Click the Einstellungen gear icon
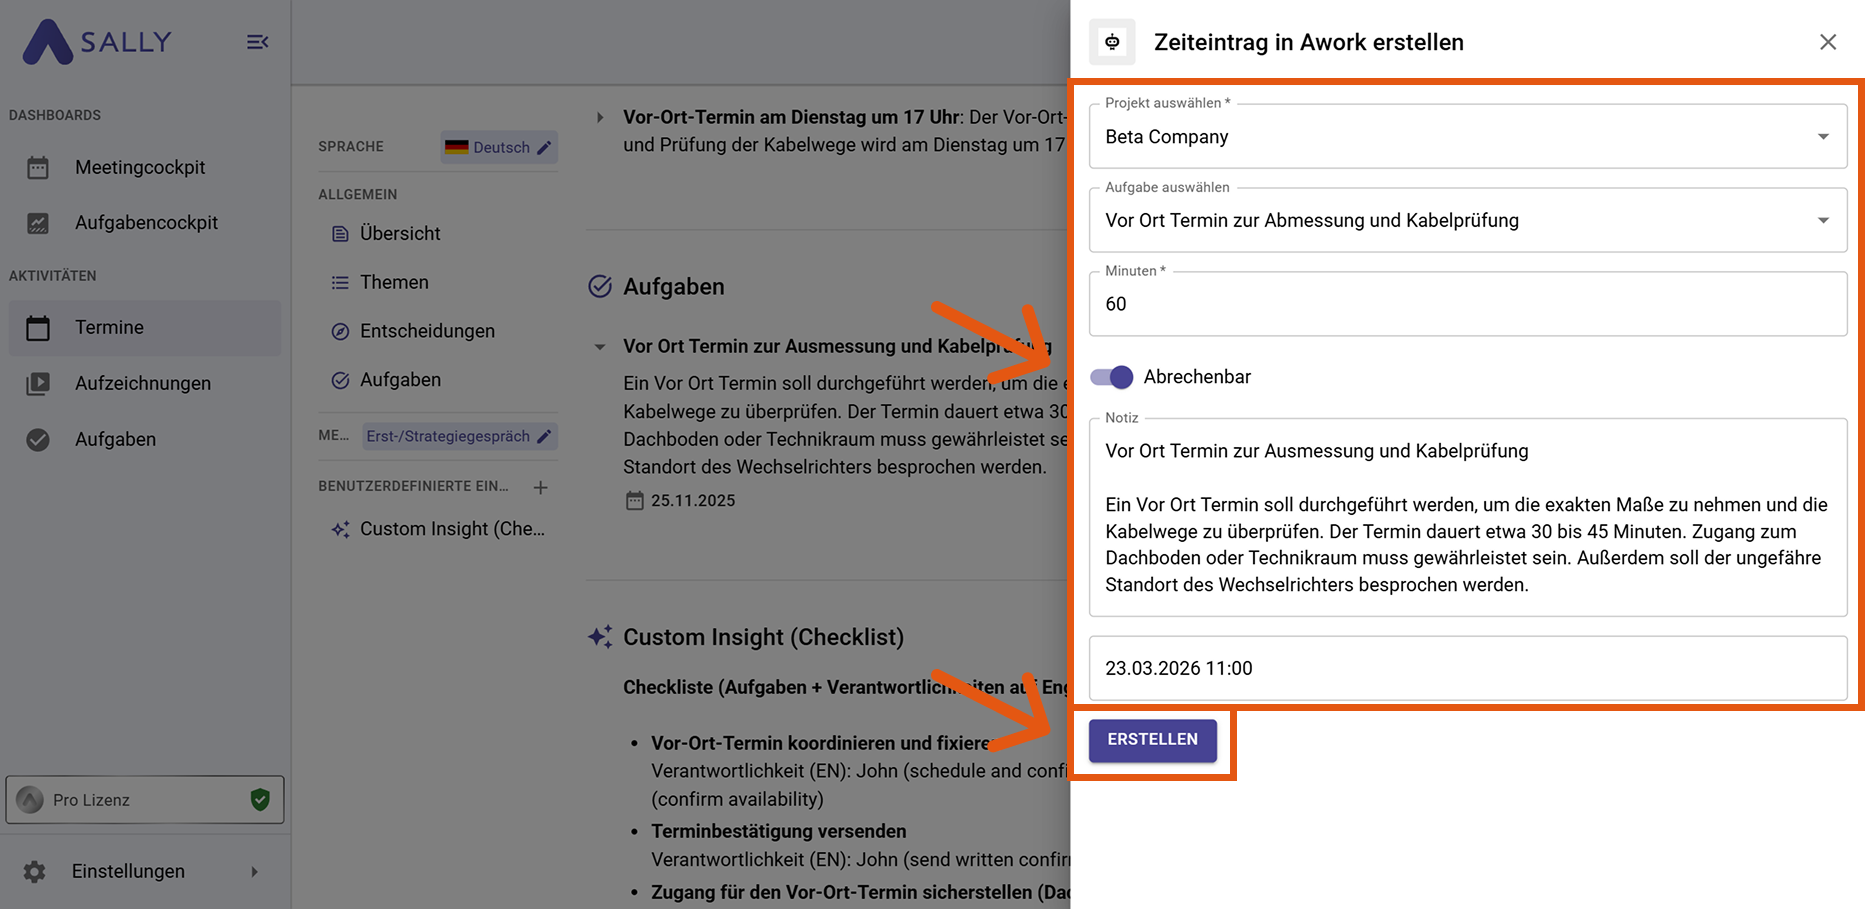Viewport: 1865px width, 909px height. [35, 871]
